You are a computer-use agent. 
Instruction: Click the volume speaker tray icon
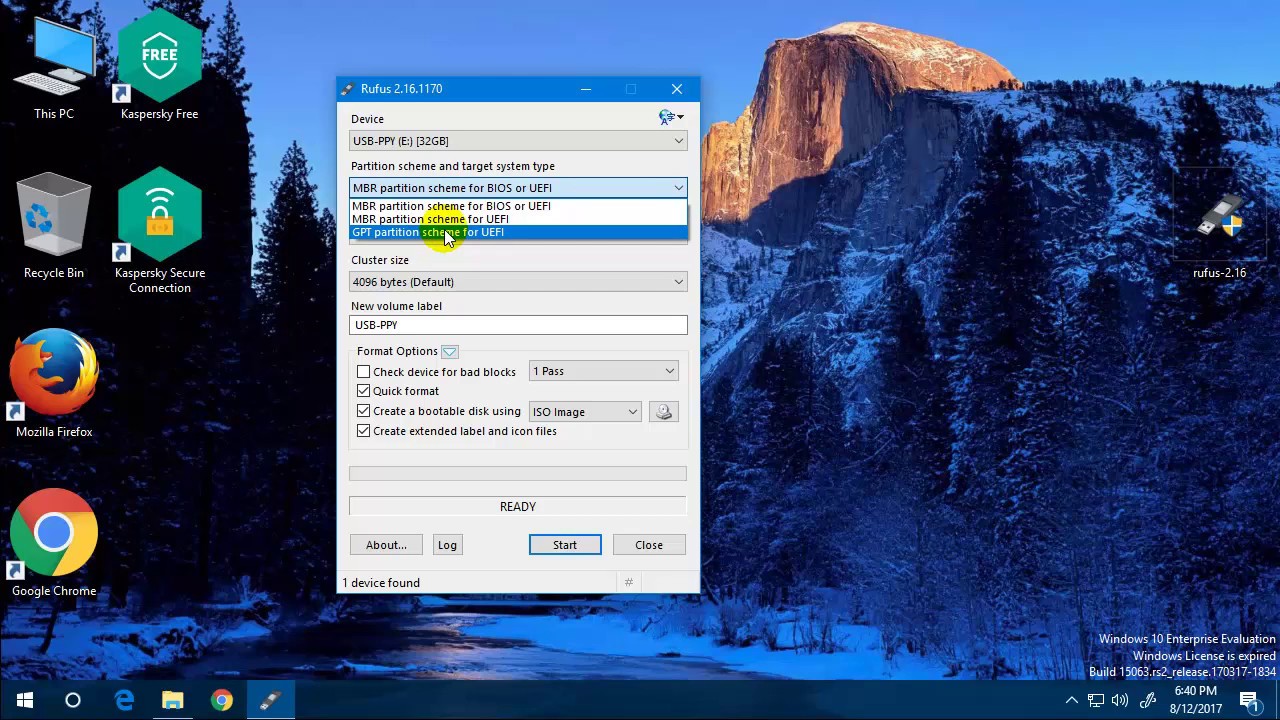click(1121, 701)
